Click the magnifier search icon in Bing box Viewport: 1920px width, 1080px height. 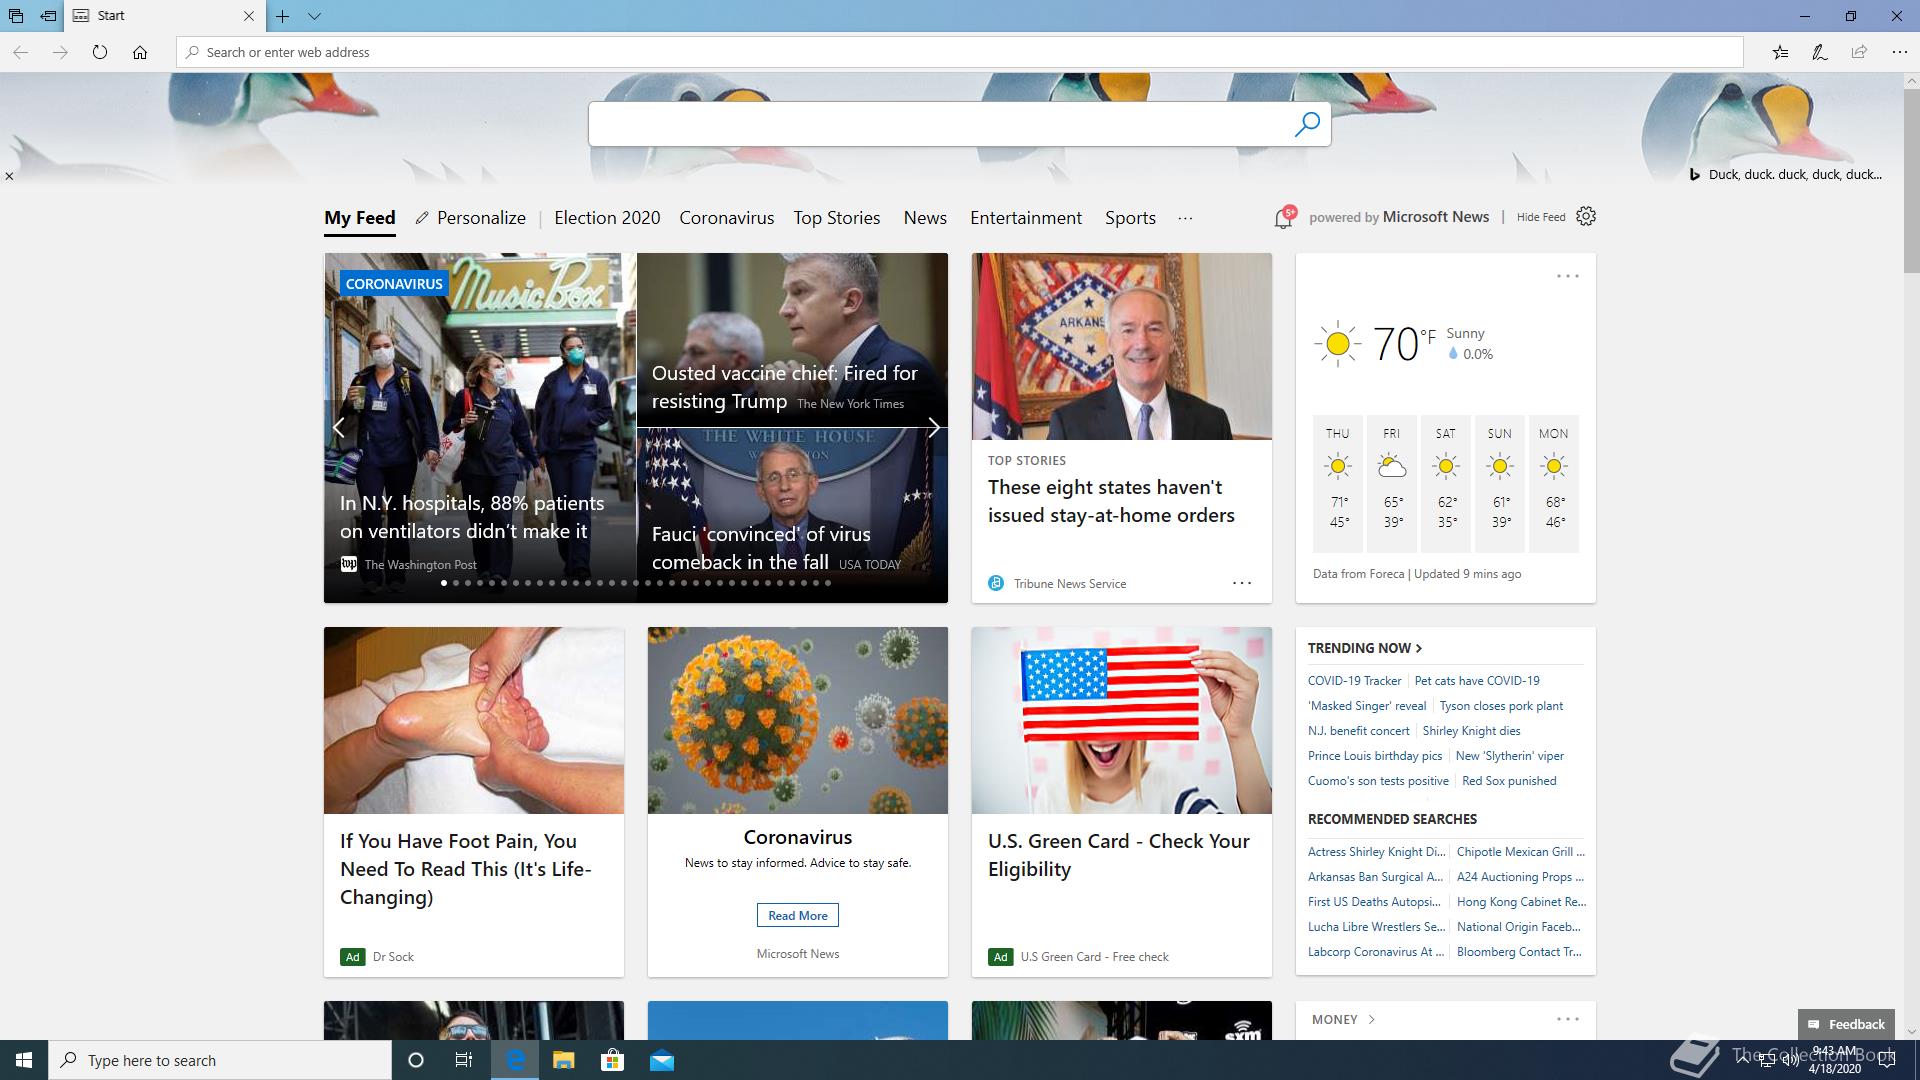tap(1307, 124)
